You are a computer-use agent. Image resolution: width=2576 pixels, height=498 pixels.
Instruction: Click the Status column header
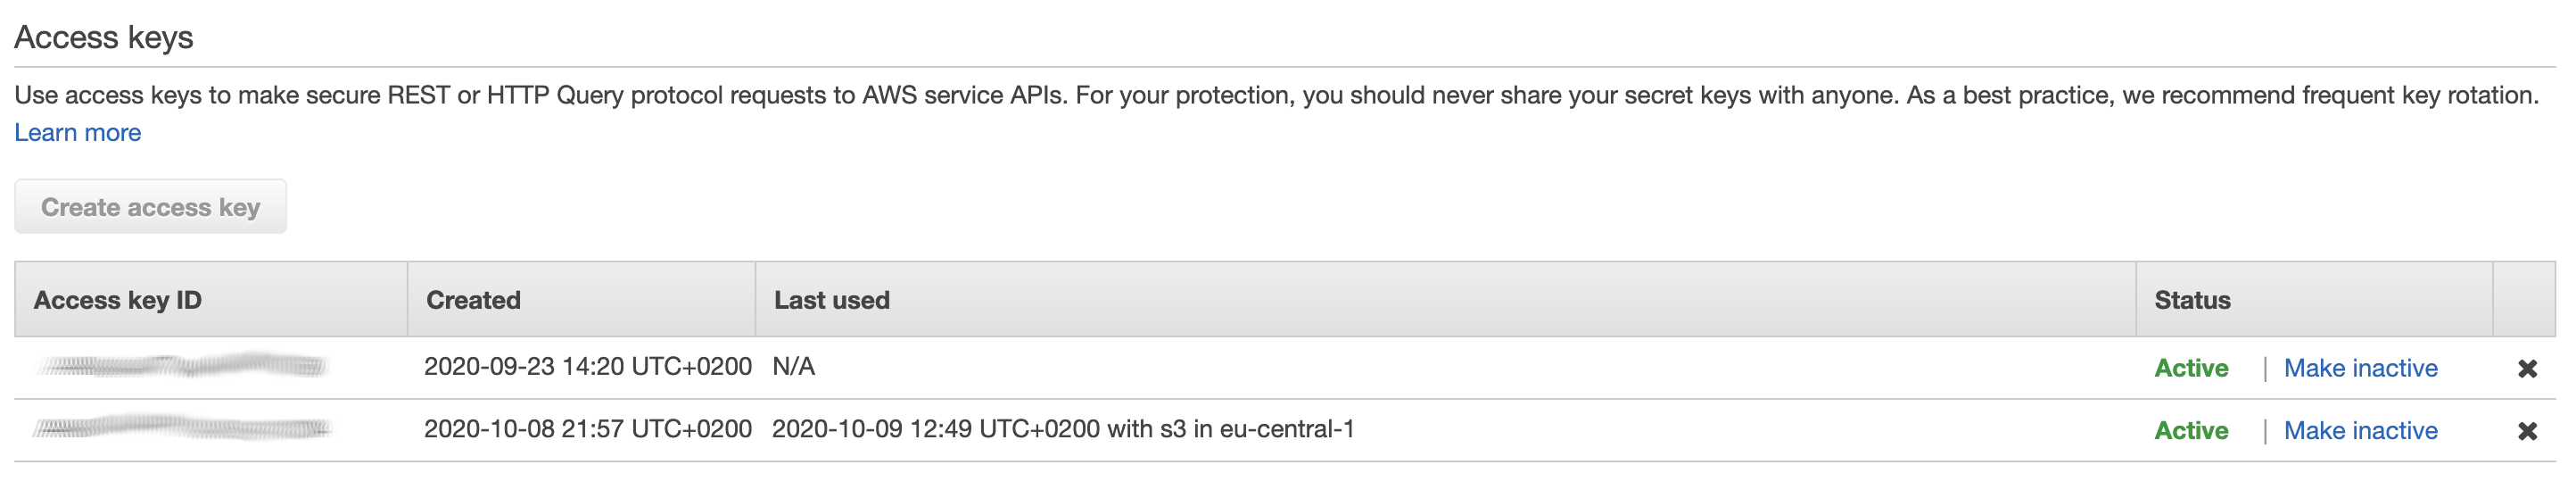(2192, 300)
